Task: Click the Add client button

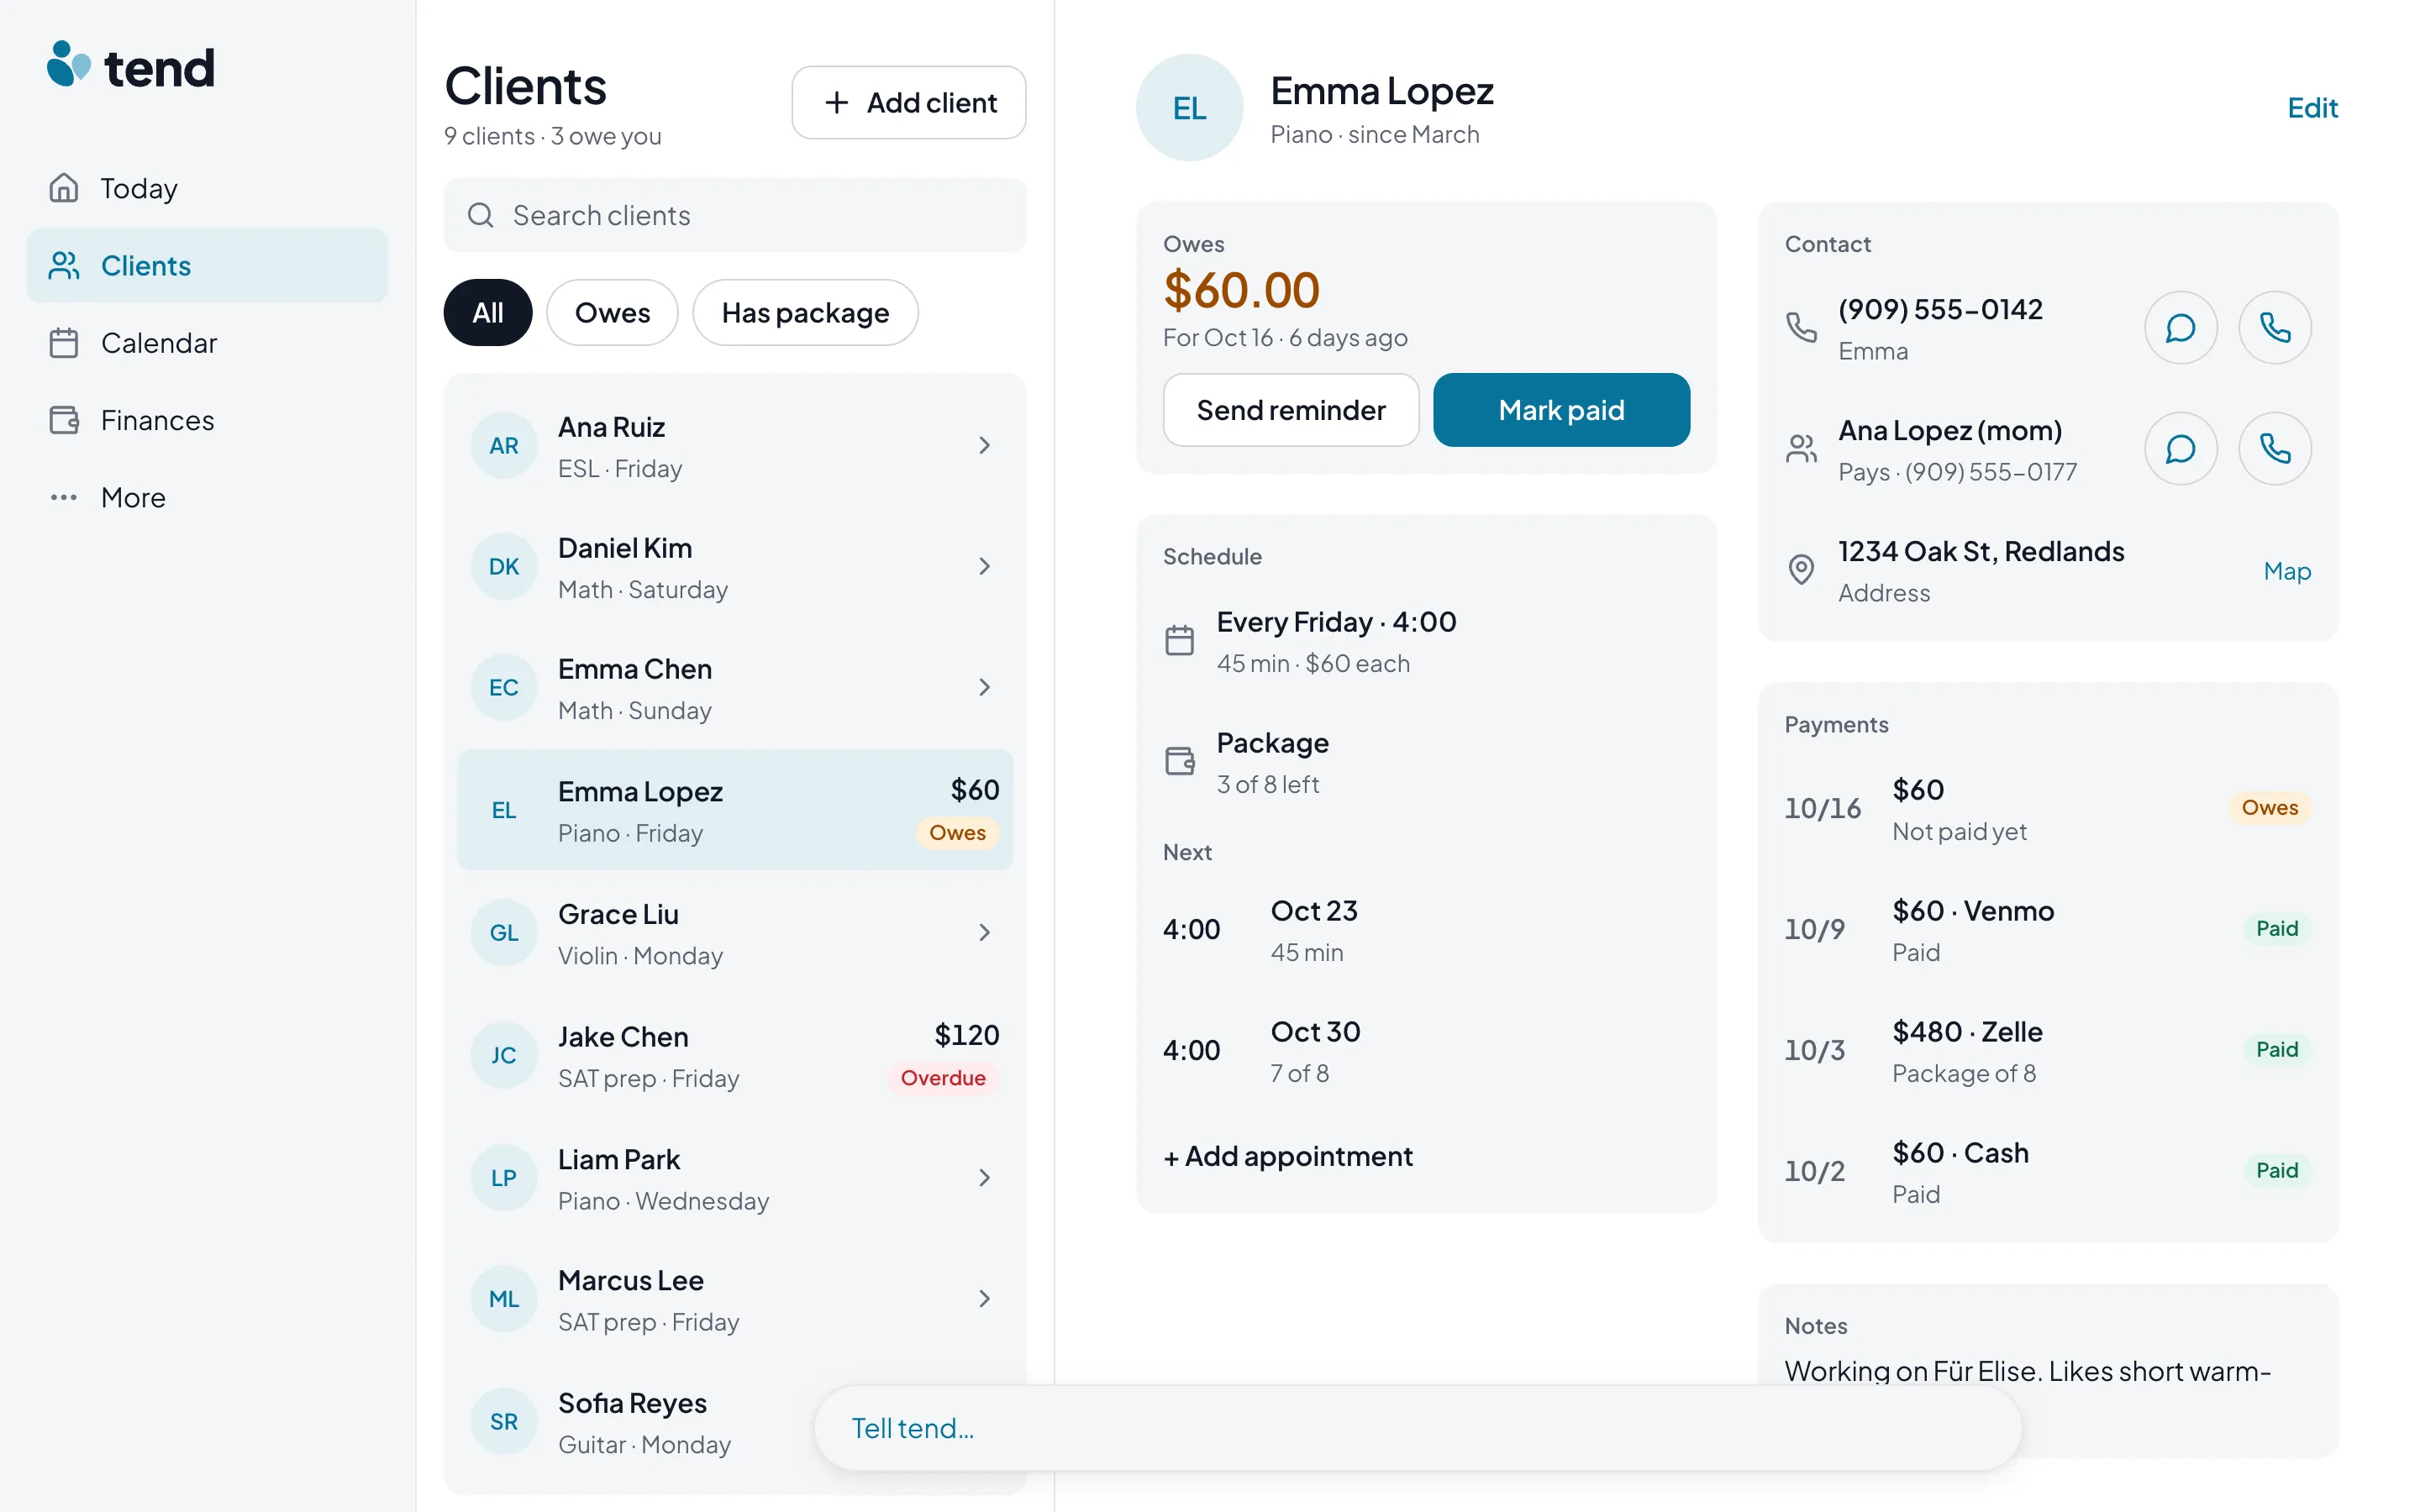Action: click(x=909, y=102)
